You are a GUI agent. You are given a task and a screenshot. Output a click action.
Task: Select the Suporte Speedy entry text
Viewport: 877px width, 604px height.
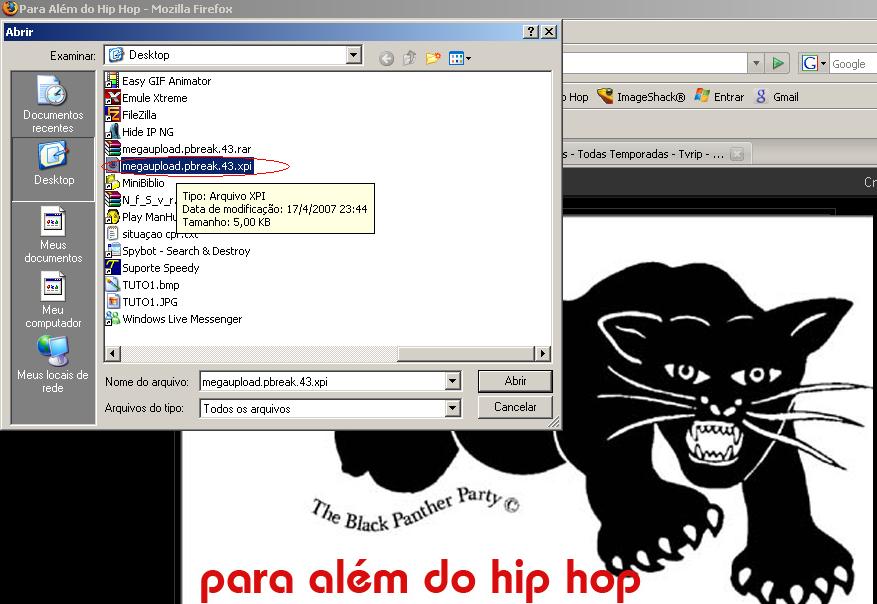tap(161, 268)
